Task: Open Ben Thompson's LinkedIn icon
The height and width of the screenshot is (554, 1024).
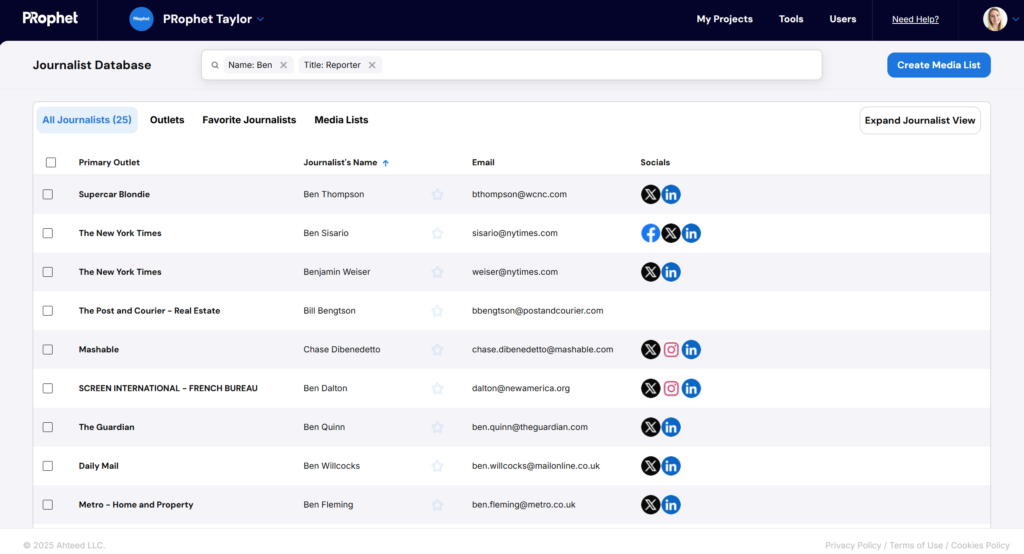Action: click(671, 194)
